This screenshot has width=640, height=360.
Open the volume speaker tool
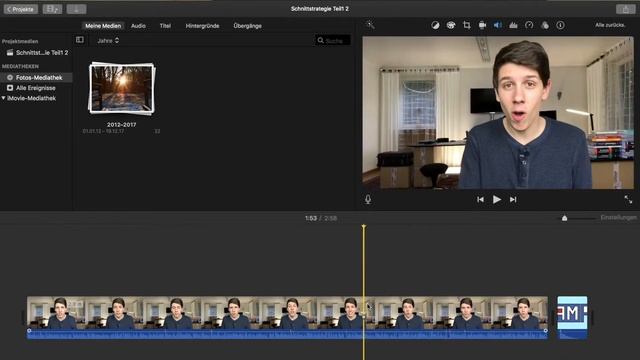tap(498, 25)
